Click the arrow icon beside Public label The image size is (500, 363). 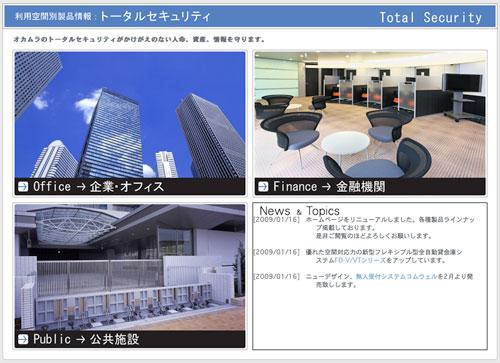tap(23, 339)
